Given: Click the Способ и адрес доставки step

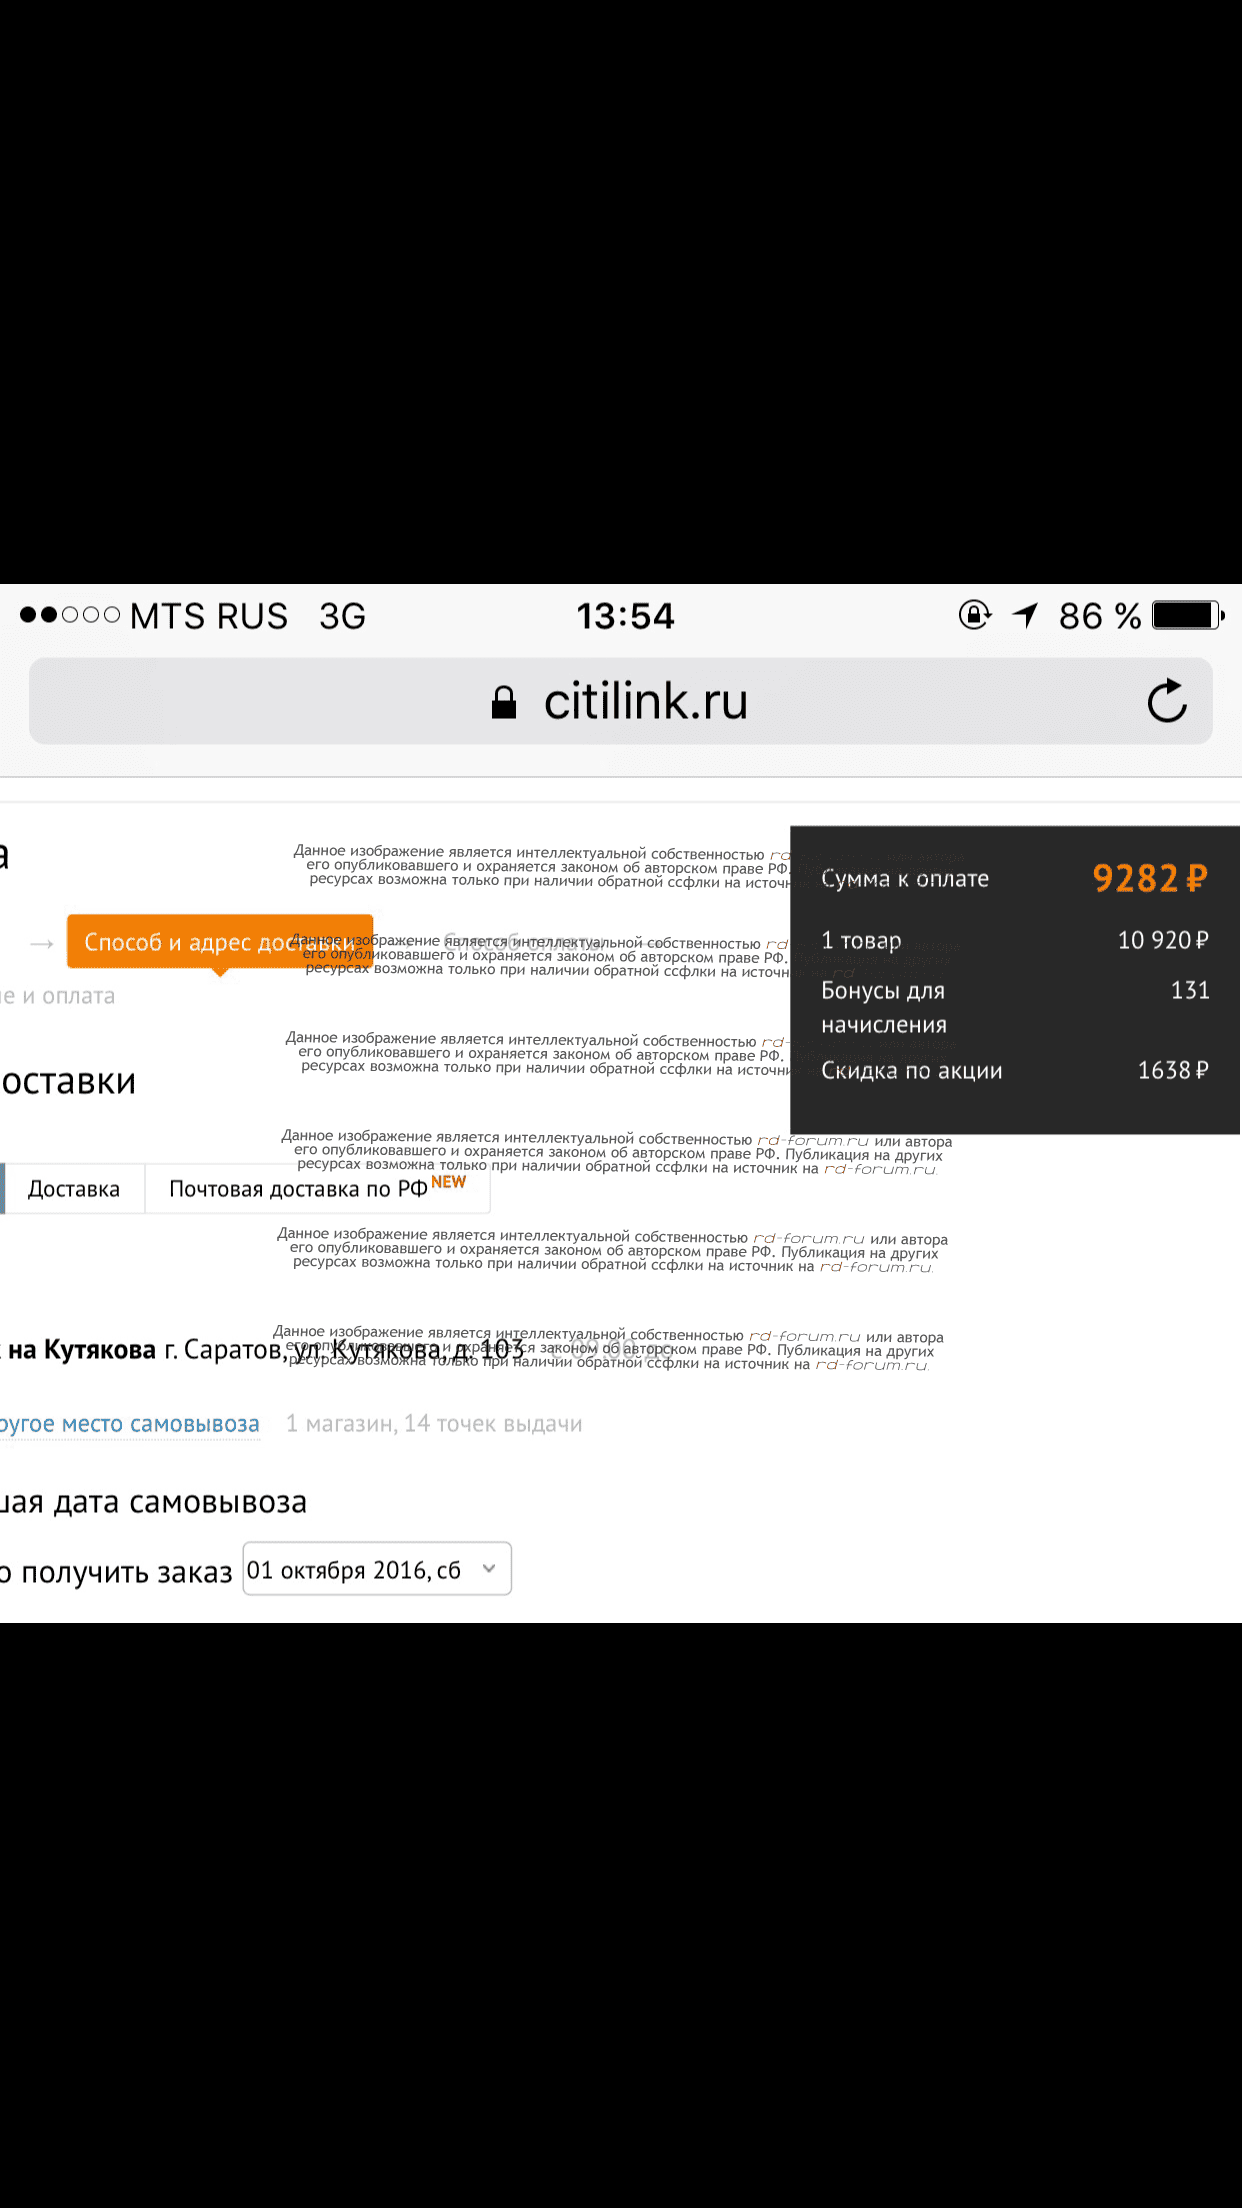Looking at the screenshot, I should [x=220, y=942].
